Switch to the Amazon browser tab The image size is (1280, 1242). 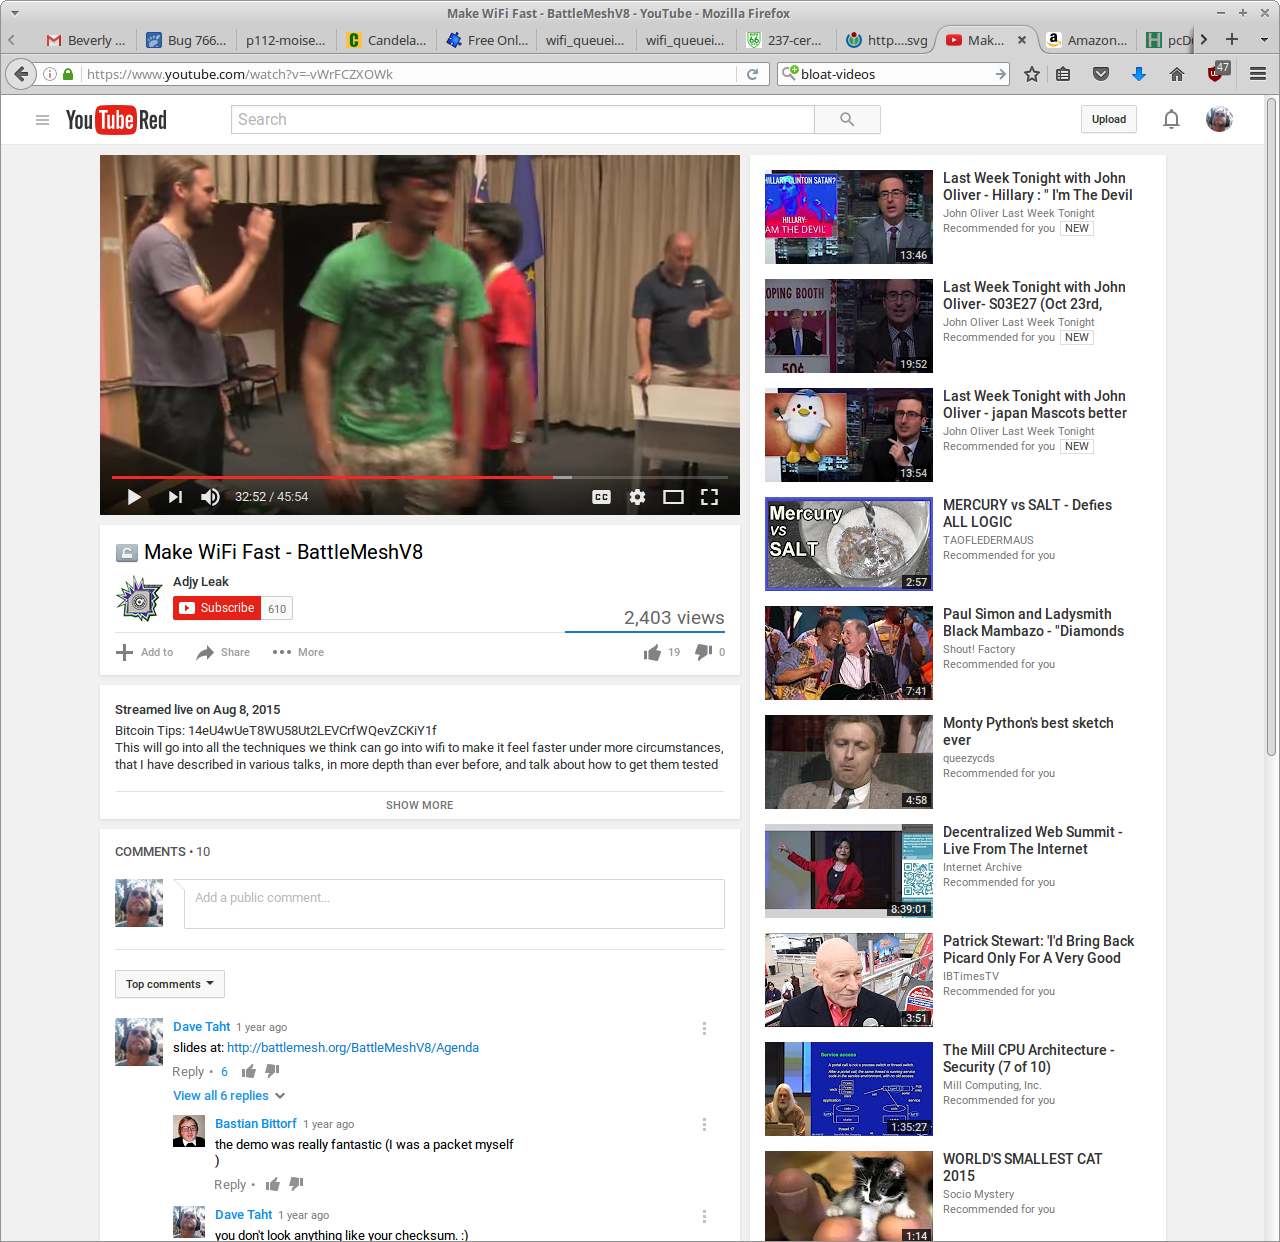[1086, 40]
